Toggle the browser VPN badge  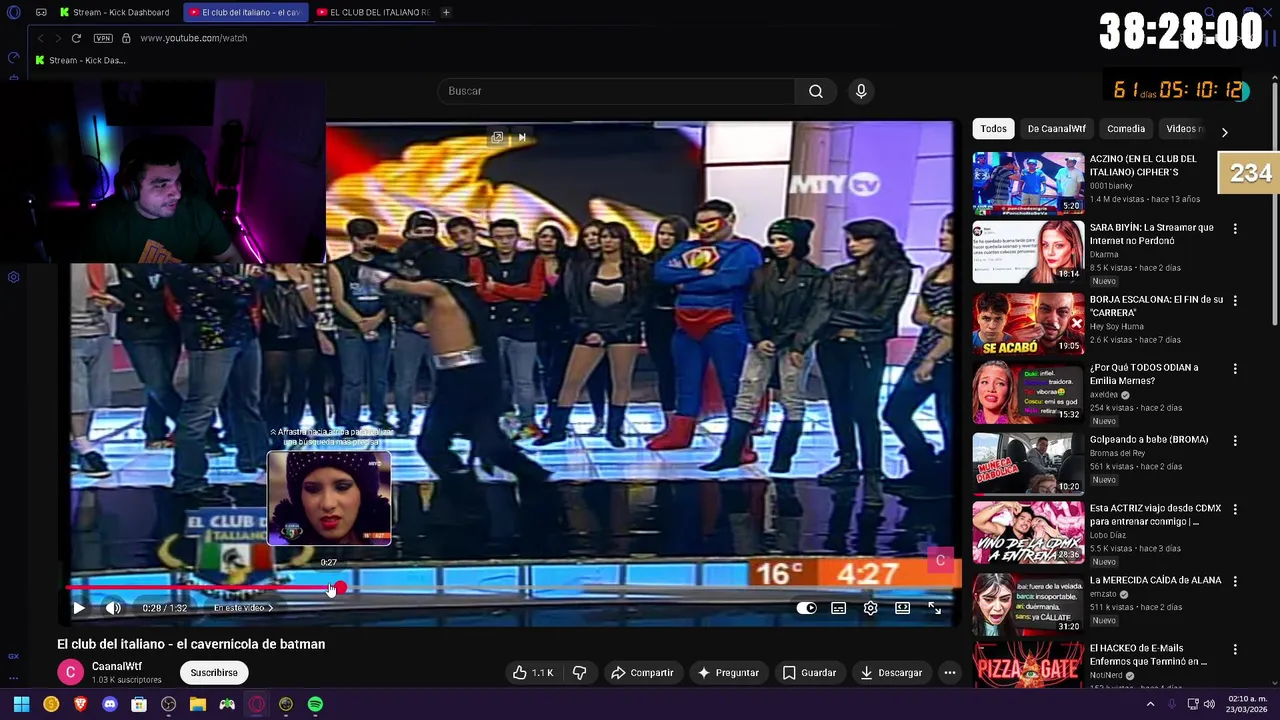pyautogui.click(x=103, y=38)
